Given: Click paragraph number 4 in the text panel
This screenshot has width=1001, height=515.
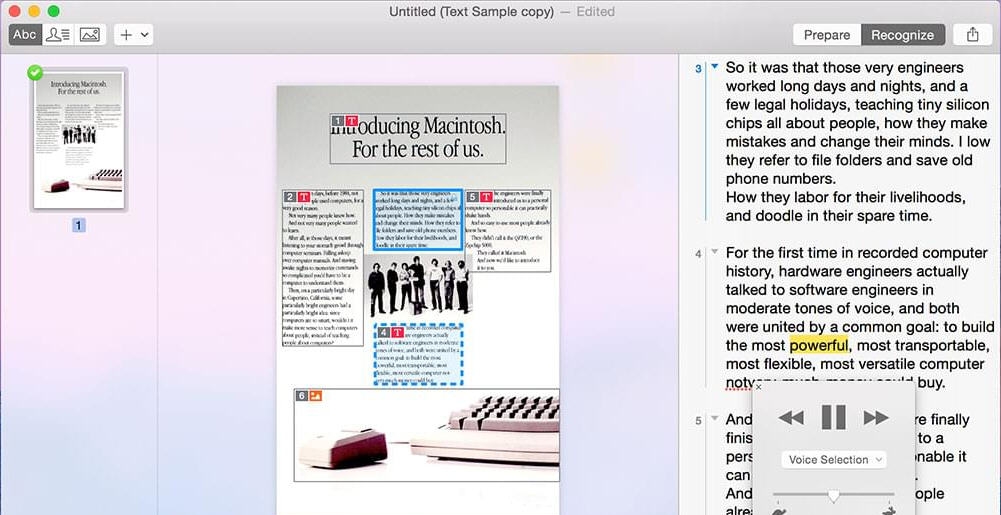Looking at the screenshot, I should (698, 254).
